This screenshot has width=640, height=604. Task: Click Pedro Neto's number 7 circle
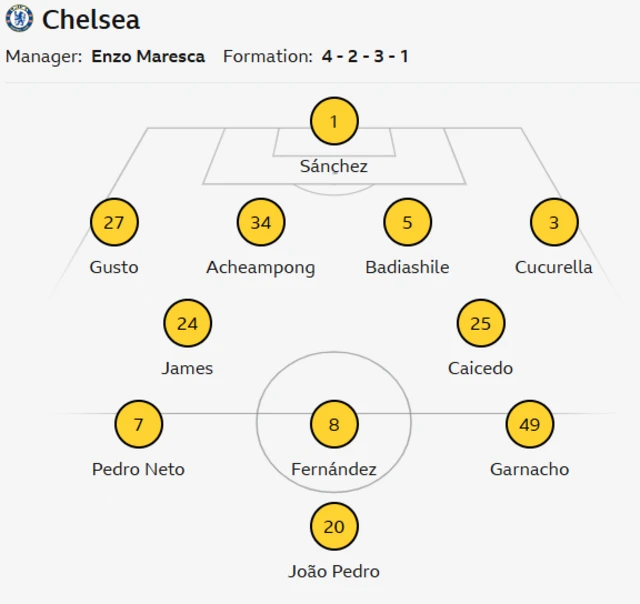pyautogui.click(x=138, y=424)
